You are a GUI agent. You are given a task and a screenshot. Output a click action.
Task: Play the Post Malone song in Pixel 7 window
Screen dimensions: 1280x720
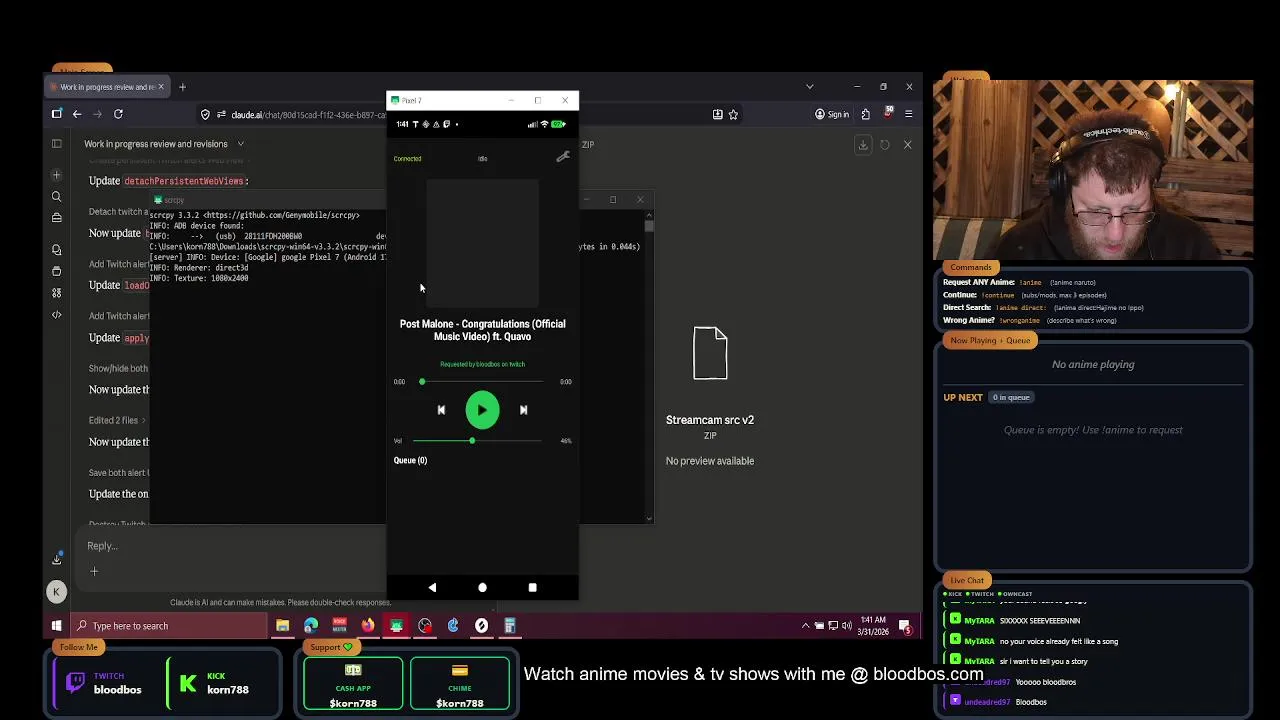(x=482, y=410)
